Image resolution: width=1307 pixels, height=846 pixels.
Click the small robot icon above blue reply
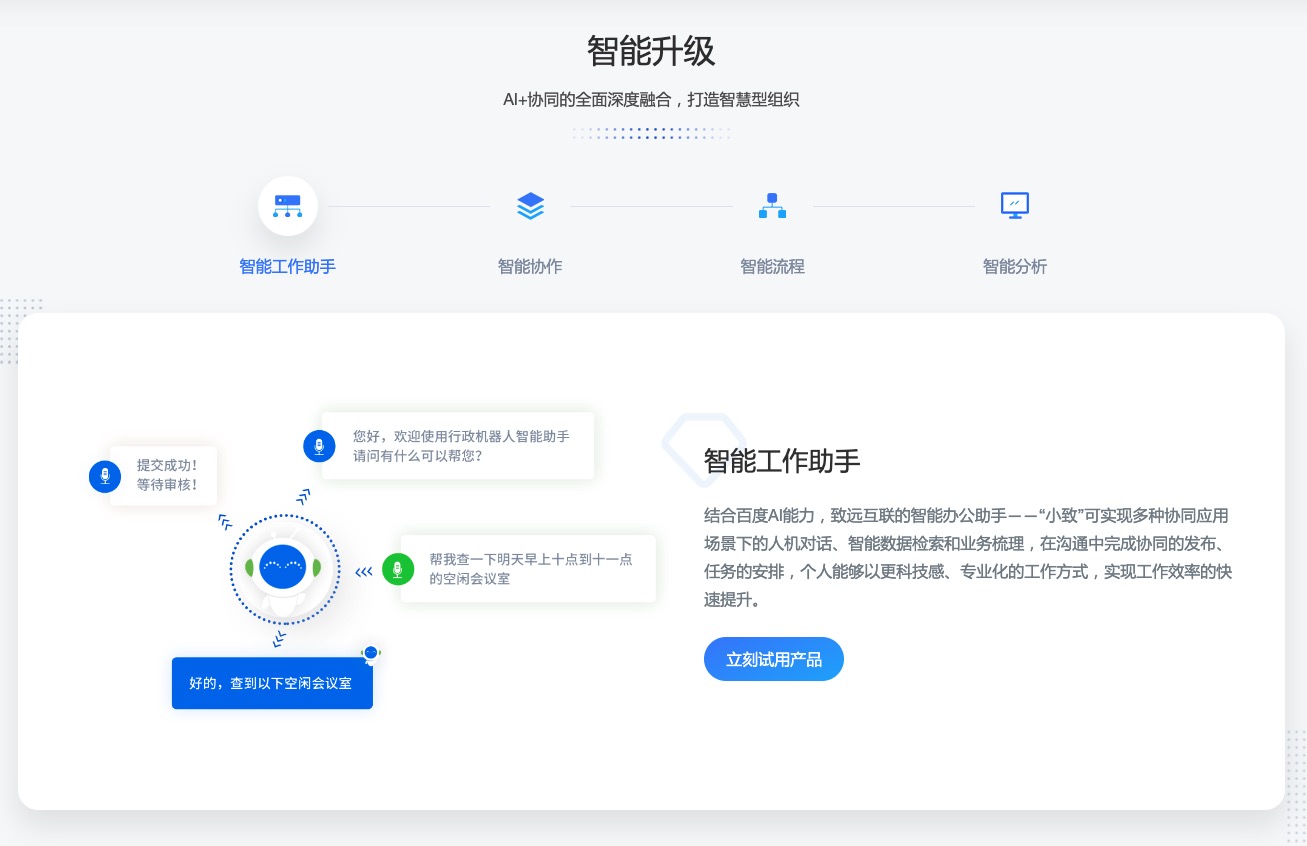click(371, 653)
